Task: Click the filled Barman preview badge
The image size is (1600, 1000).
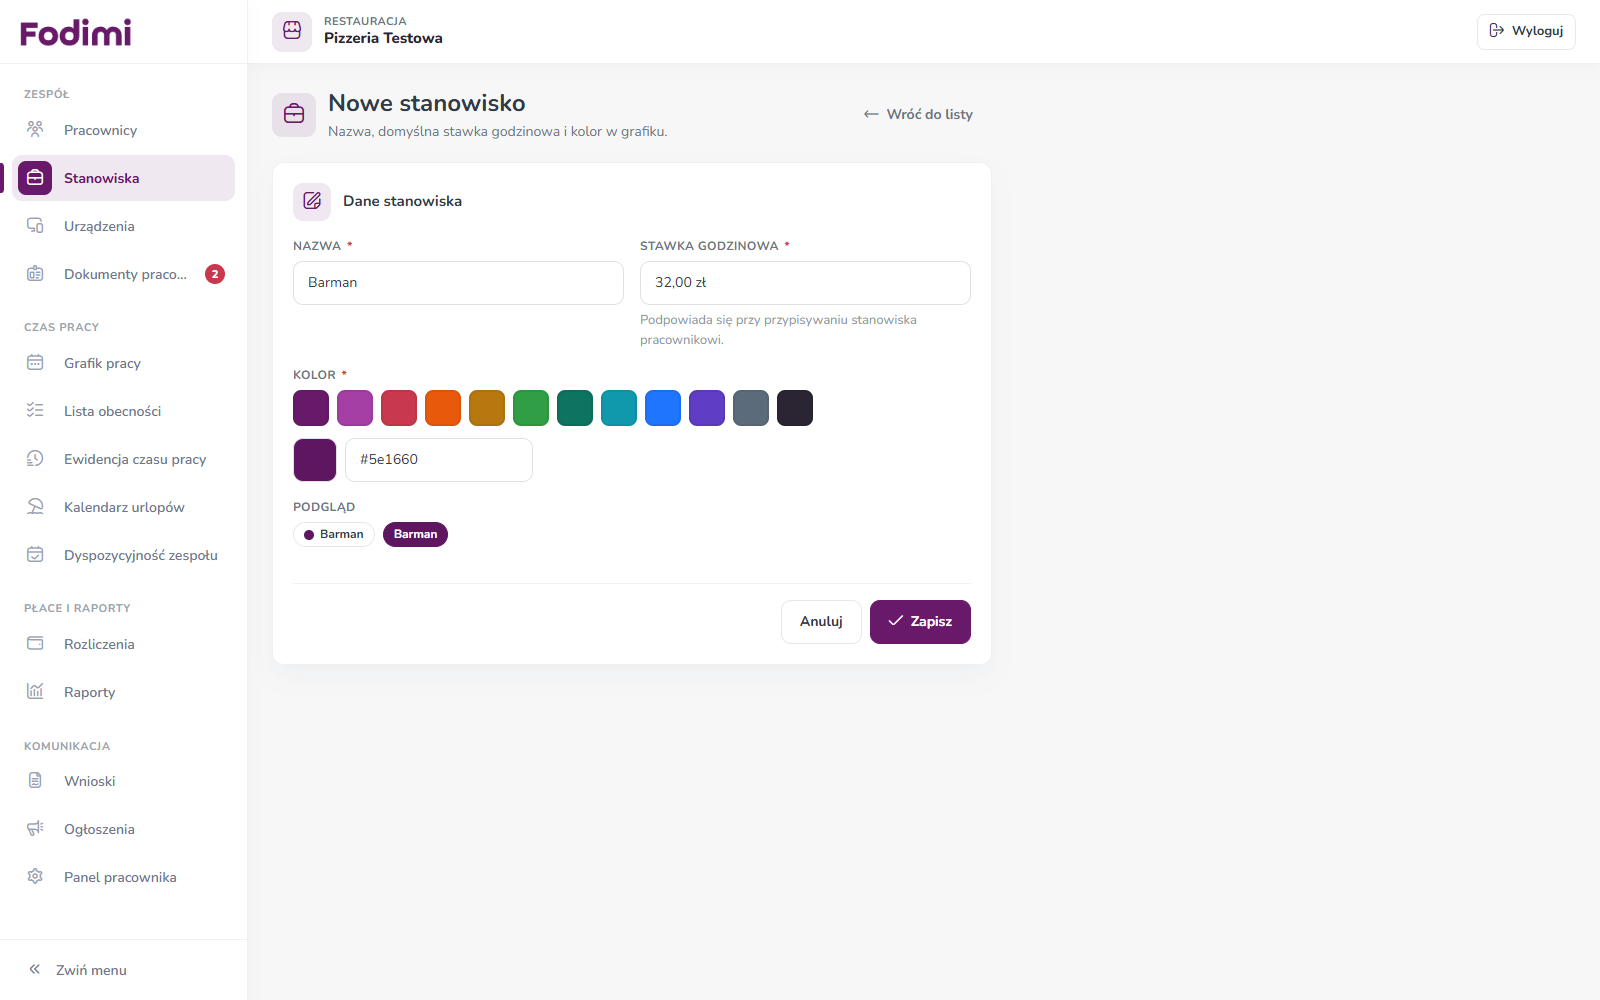Action: (415, 535)
